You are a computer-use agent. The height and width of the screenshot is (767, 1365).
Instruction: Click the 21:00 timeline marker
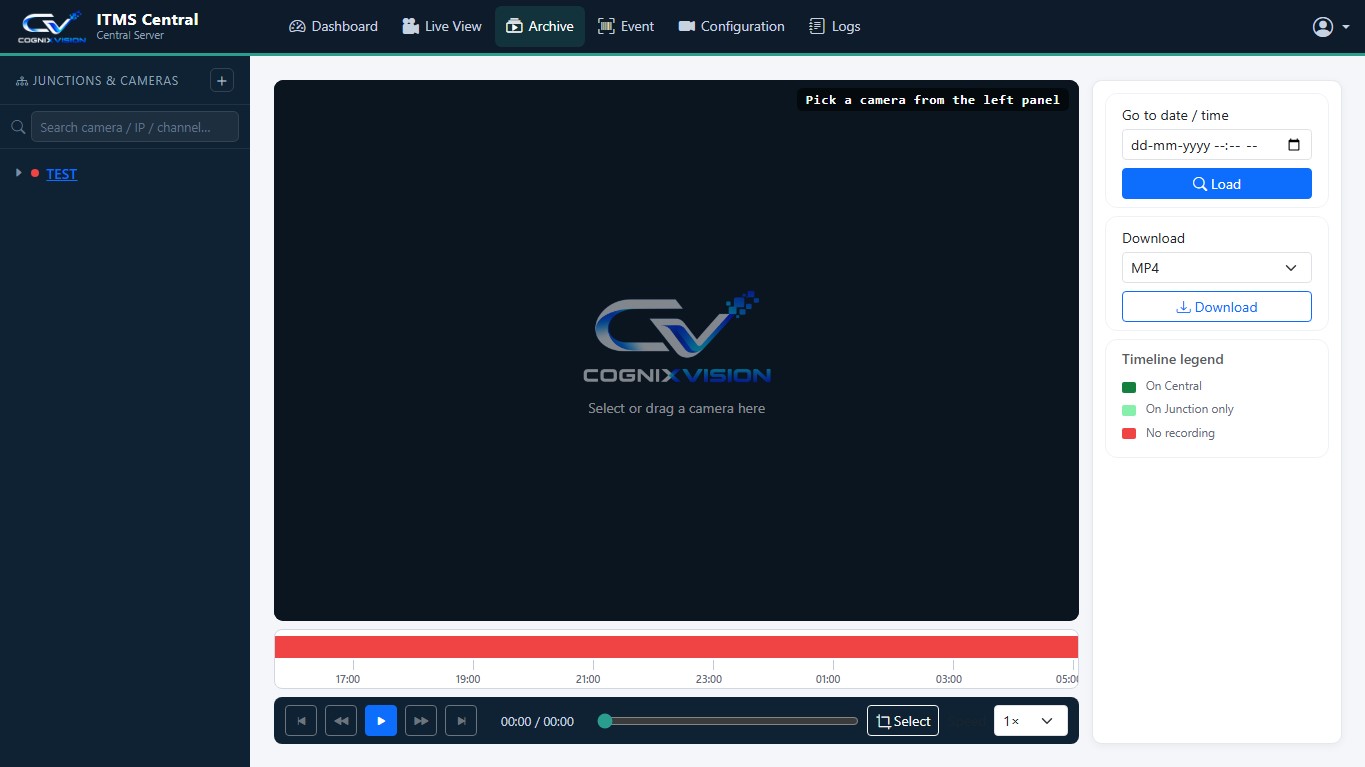(588, 679)
